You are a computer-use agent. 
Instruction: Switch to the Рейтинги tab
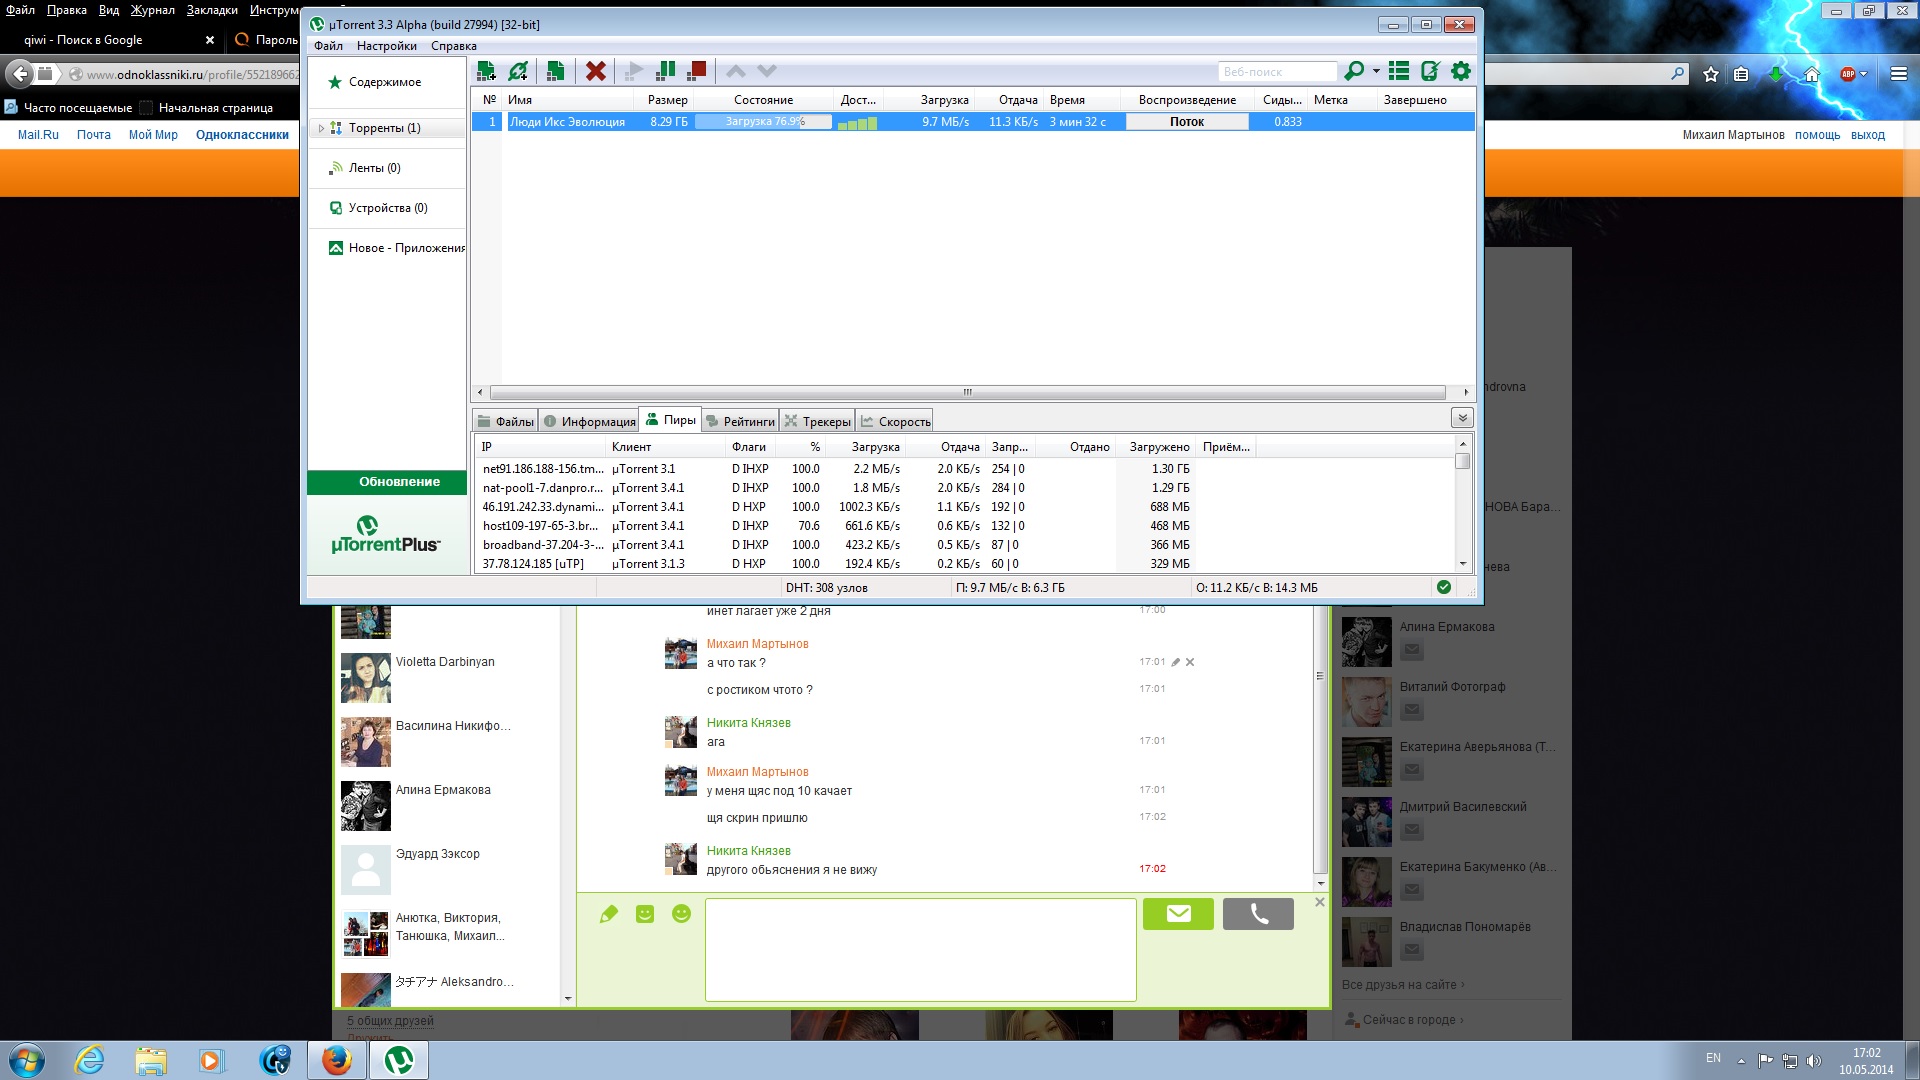tap(740, 422)
